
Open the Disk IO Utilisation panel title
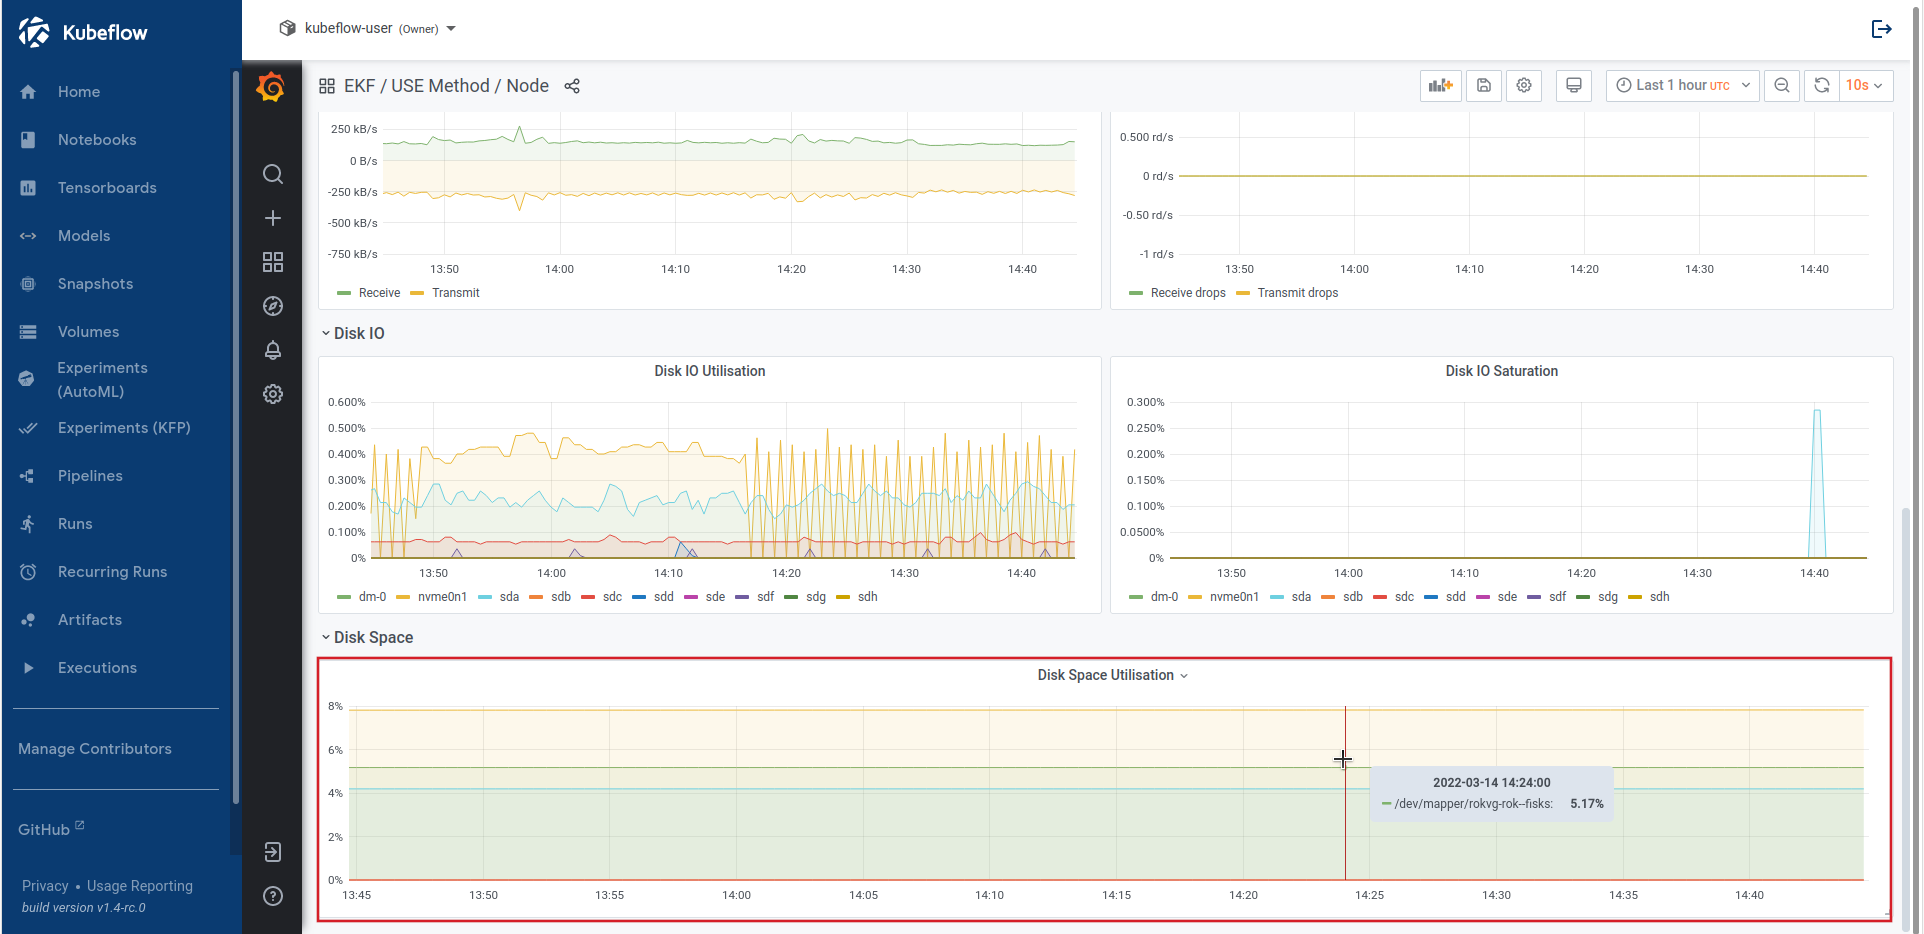point(710,371)
